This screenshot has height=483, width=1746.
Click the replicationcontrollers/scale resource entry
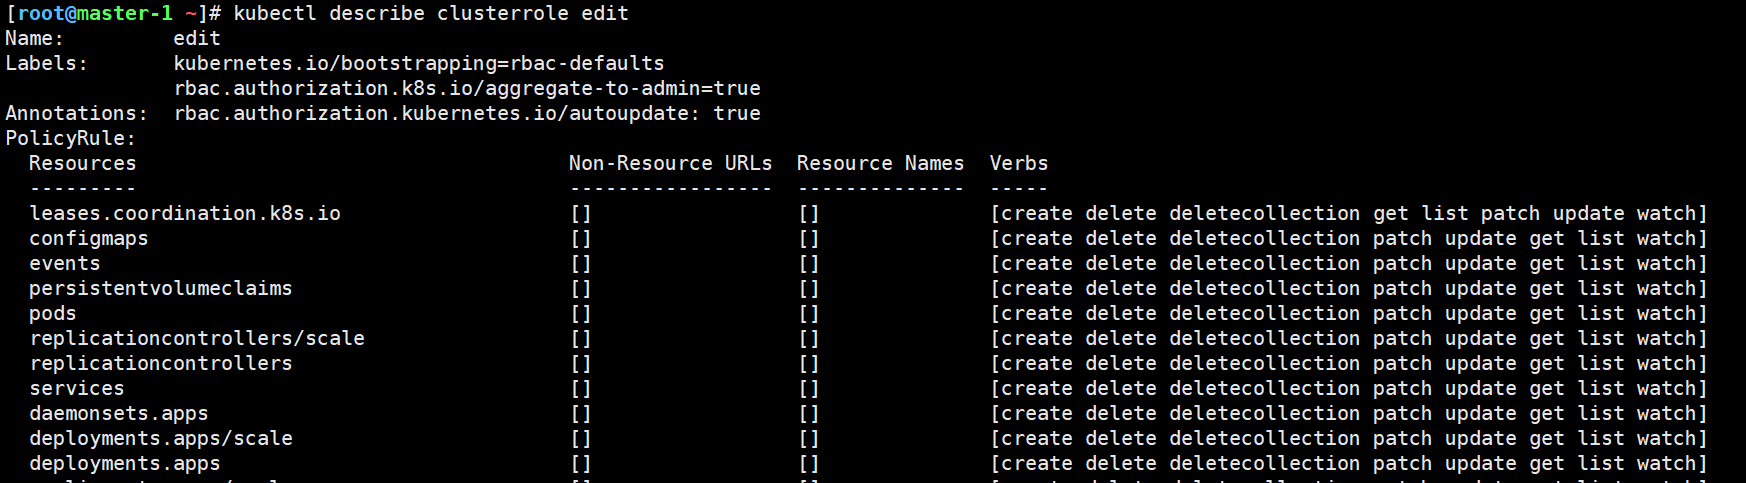pyautogui.click(x=197, y=338)
